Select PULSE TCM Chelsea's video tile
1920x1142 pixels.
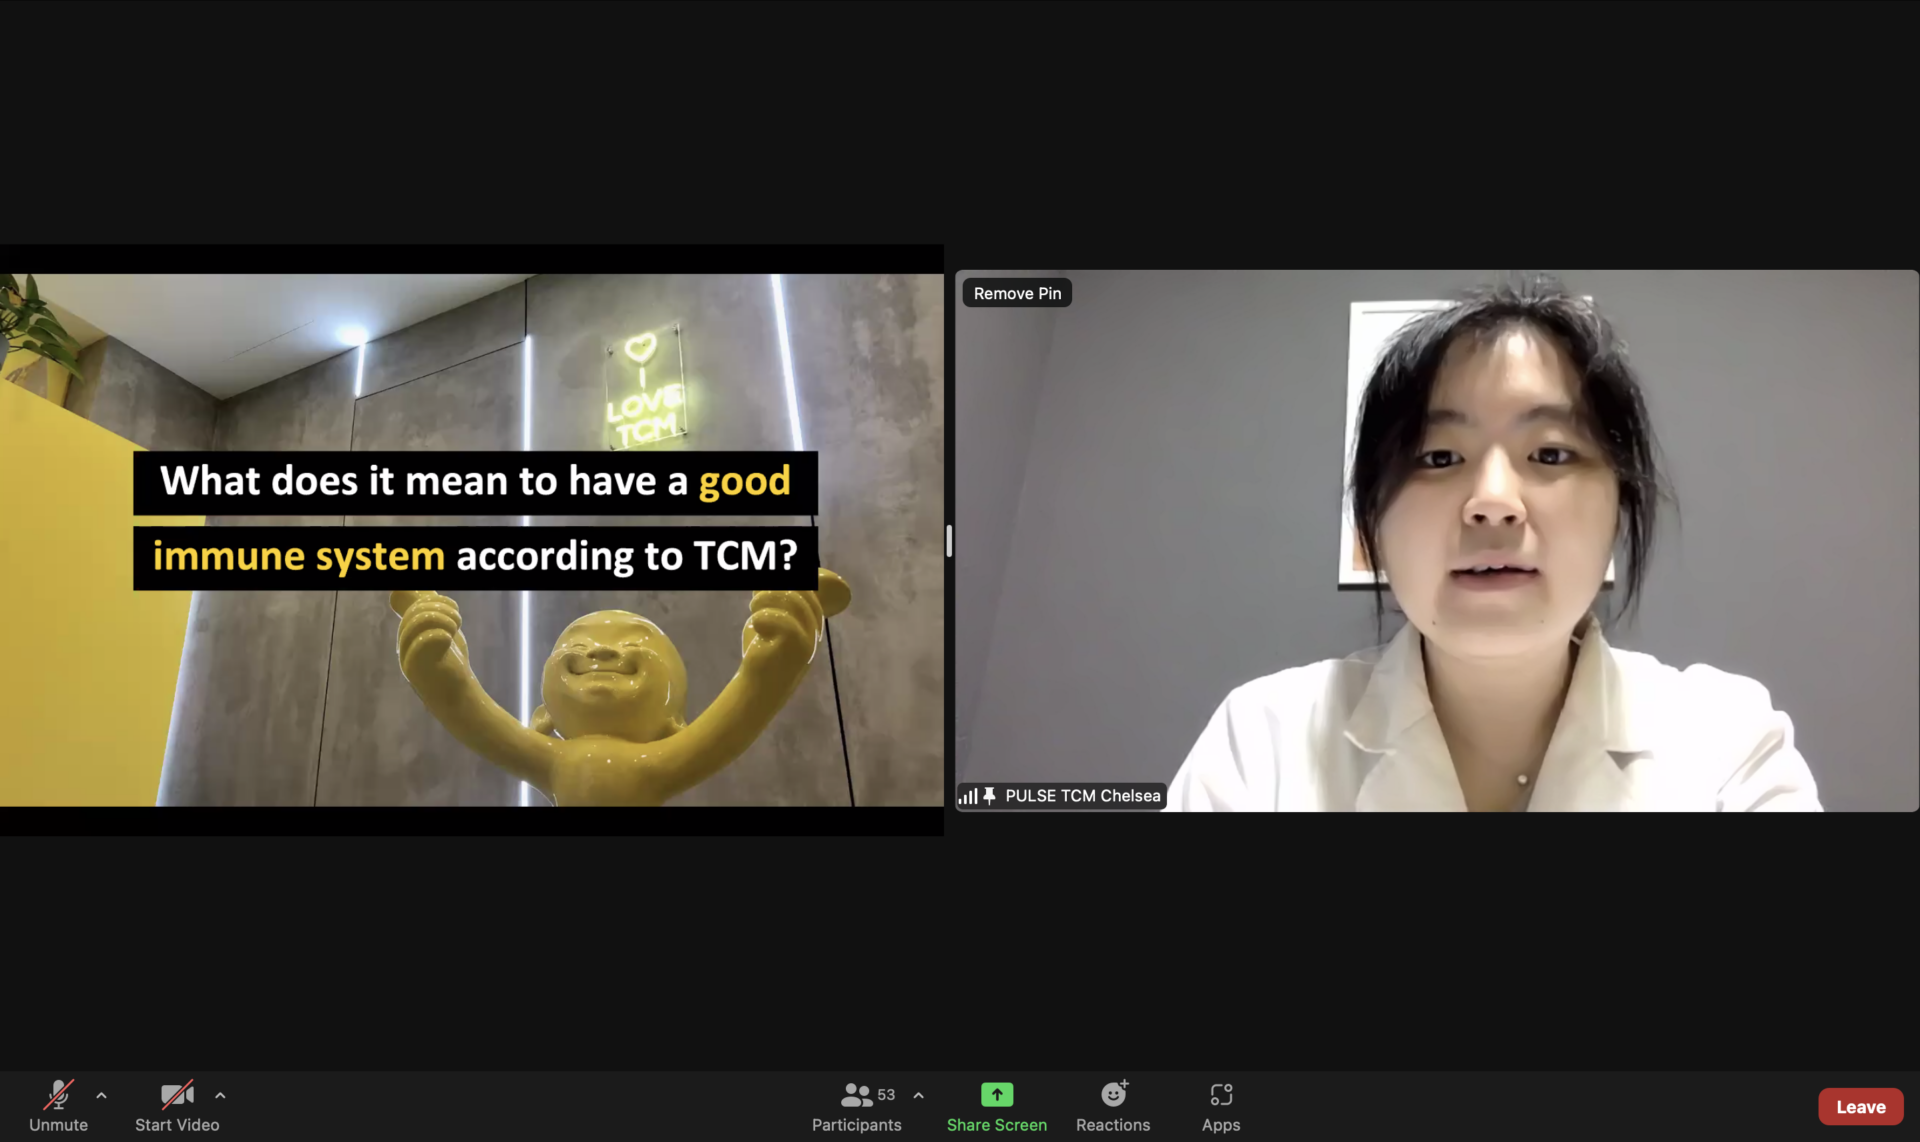point(1436,540)
